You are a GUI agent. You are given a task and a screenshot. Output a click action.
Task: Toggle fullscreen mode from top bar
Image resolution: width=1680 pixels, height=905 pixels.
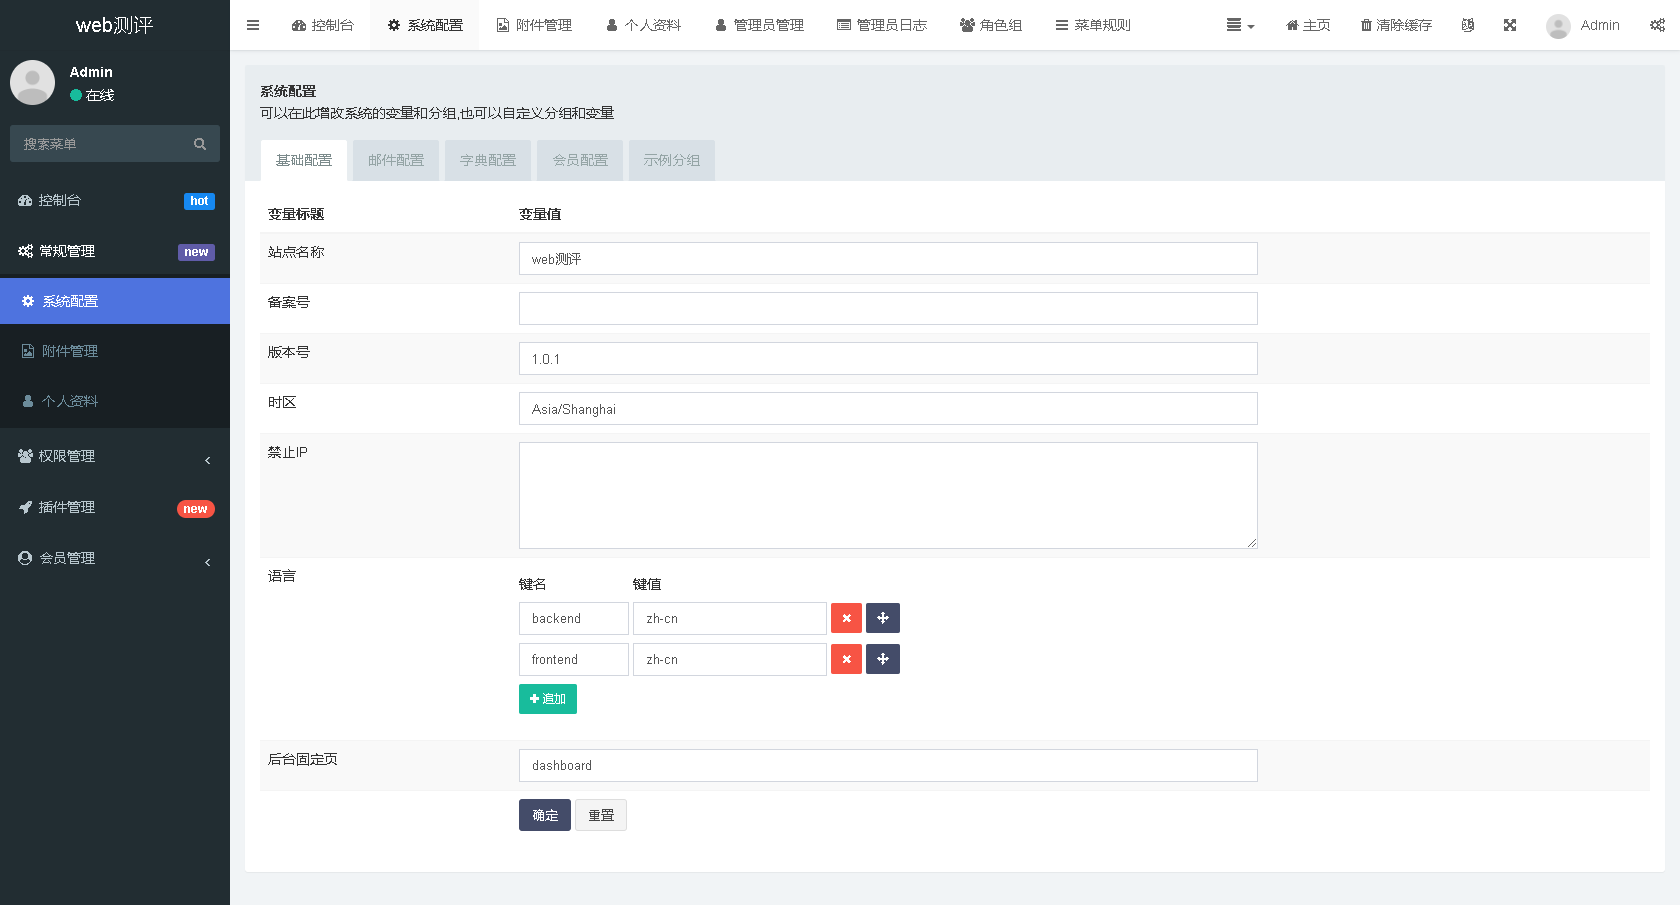pyautogui.click(x=1510, y=25)
